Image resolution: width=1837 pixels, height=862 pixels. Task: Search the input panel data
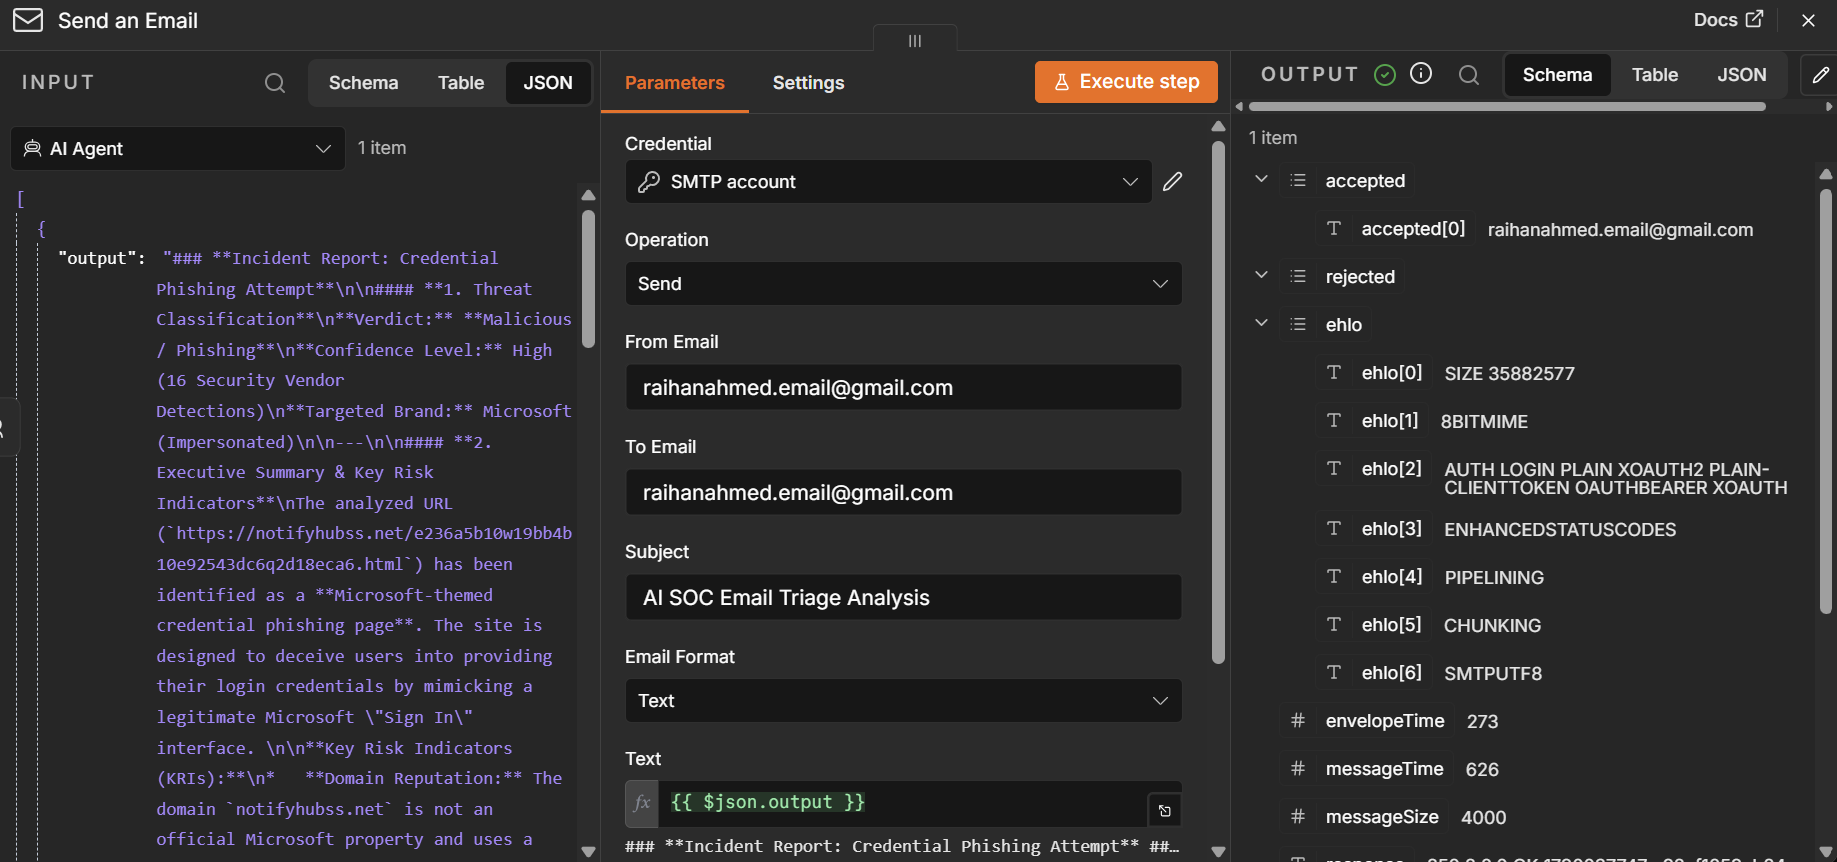[x=275, y=83]
